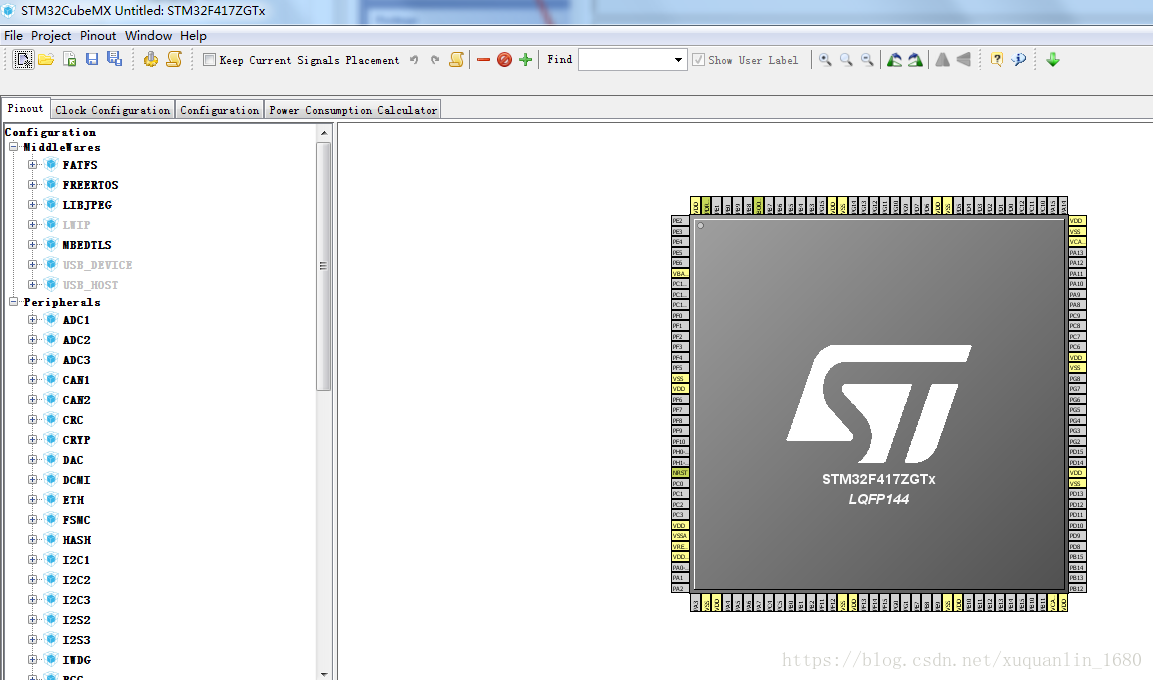Collapse the Peripherals tree node
This screenshot has height=680, width=1153.
coord(13,301)
